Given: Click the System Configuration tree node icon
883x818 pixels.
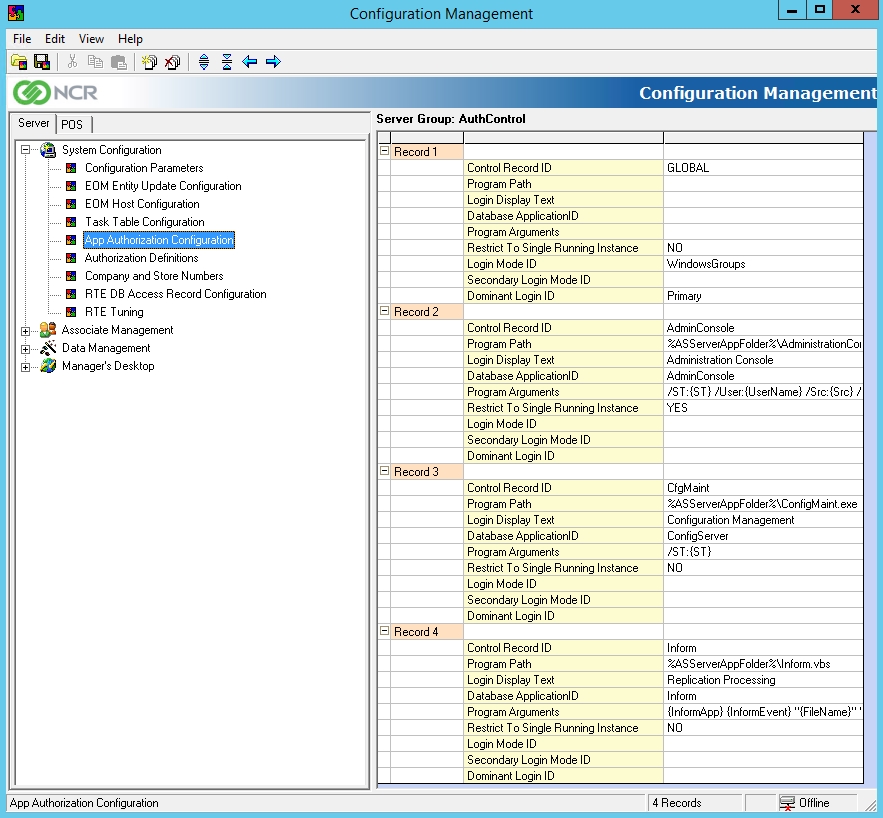Looking at the screenshot, I should [x=48, y=150].
